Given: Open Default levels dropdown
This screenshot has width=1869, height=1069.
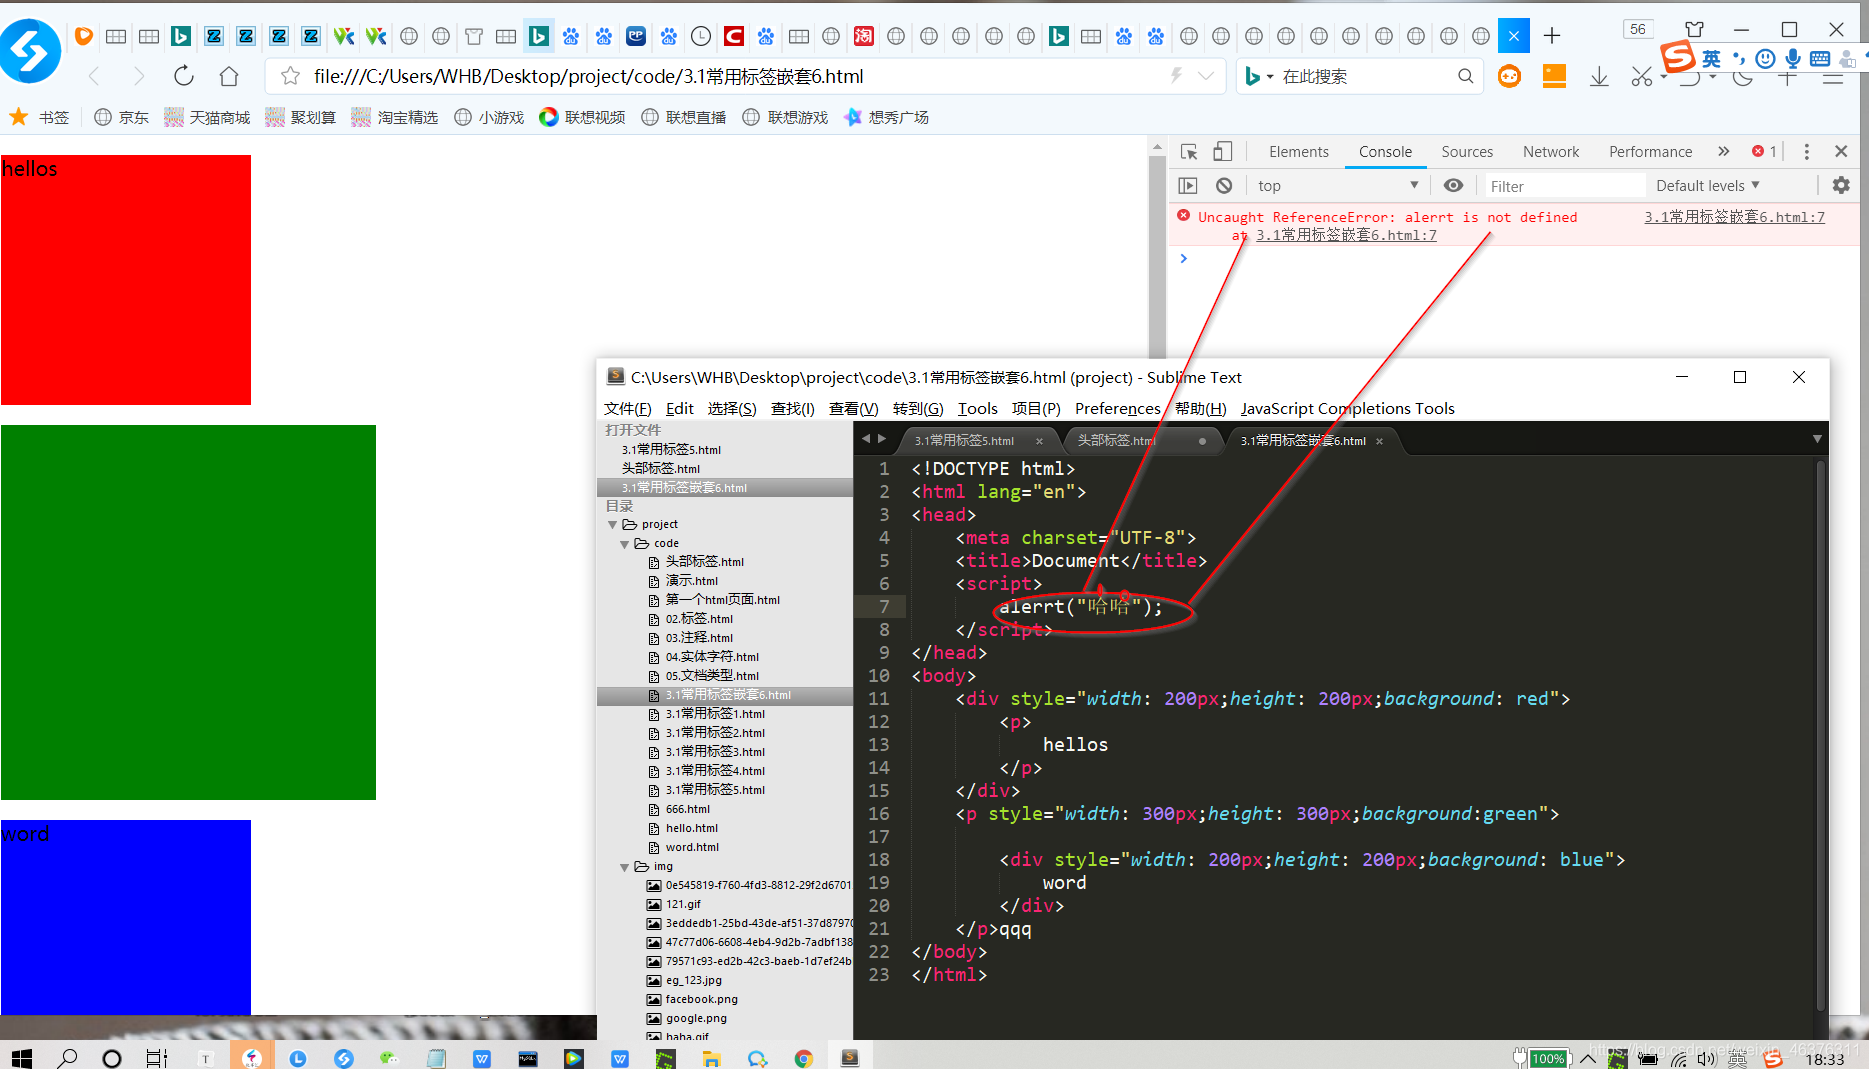Looking at the screenshot, I should pos(1707,185).
